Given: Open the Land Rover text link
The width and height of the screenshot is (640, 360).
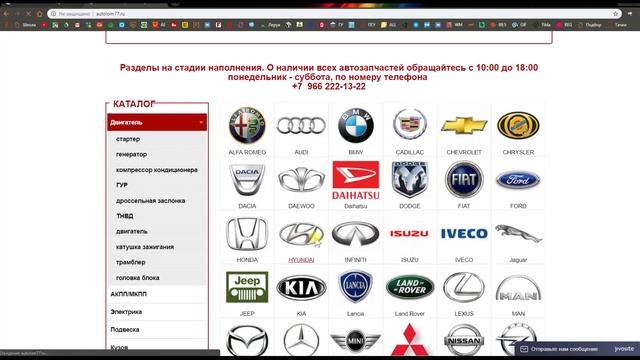Looking at the screenshot, I should tap(410, 314).
